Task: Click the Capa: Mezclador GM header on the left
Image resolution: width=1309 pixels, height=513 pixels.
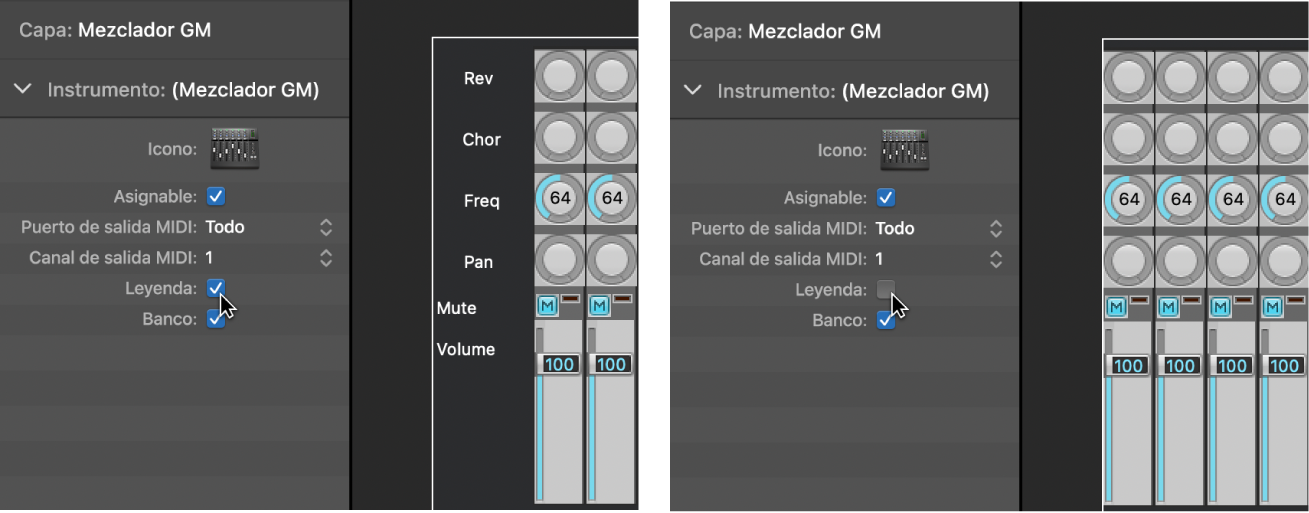Action: [115, 30]
